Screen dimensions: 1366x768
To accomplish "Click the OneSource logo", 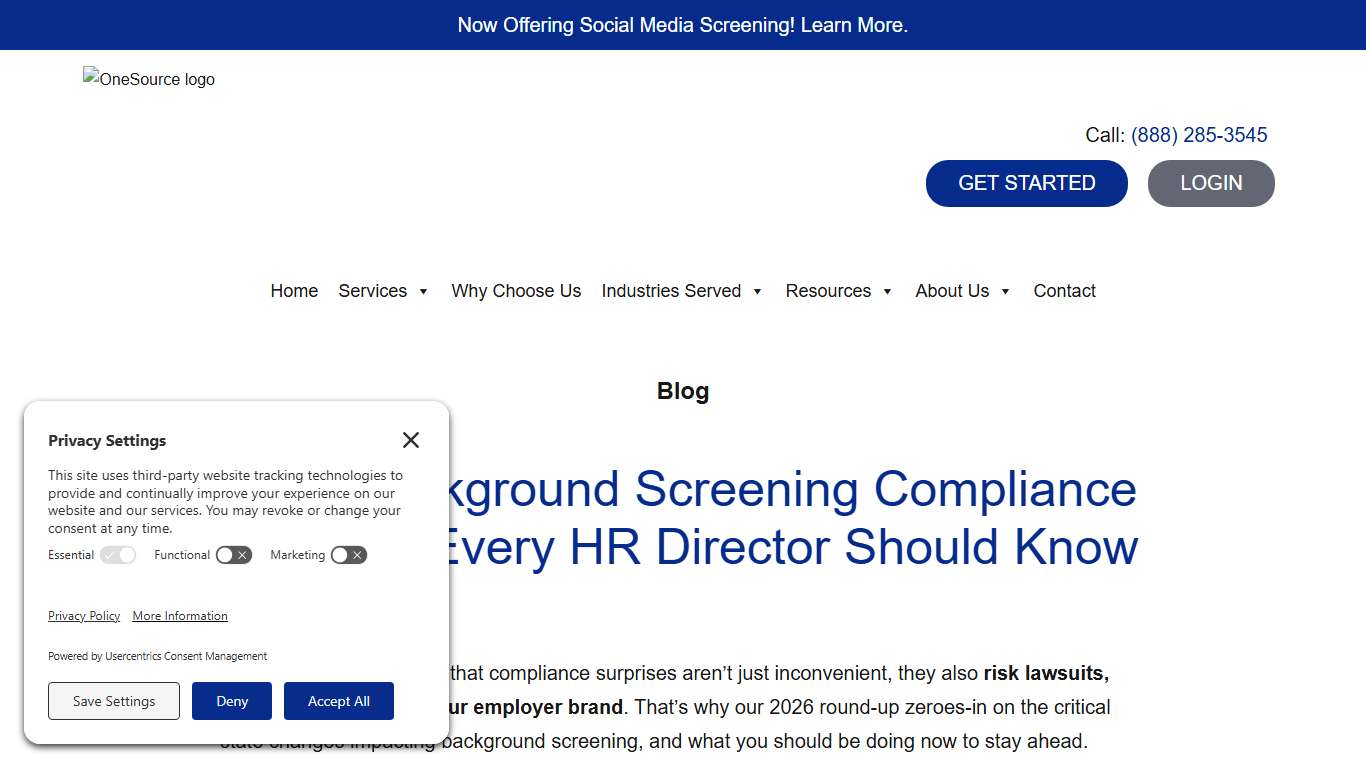I will coord(148,79).
